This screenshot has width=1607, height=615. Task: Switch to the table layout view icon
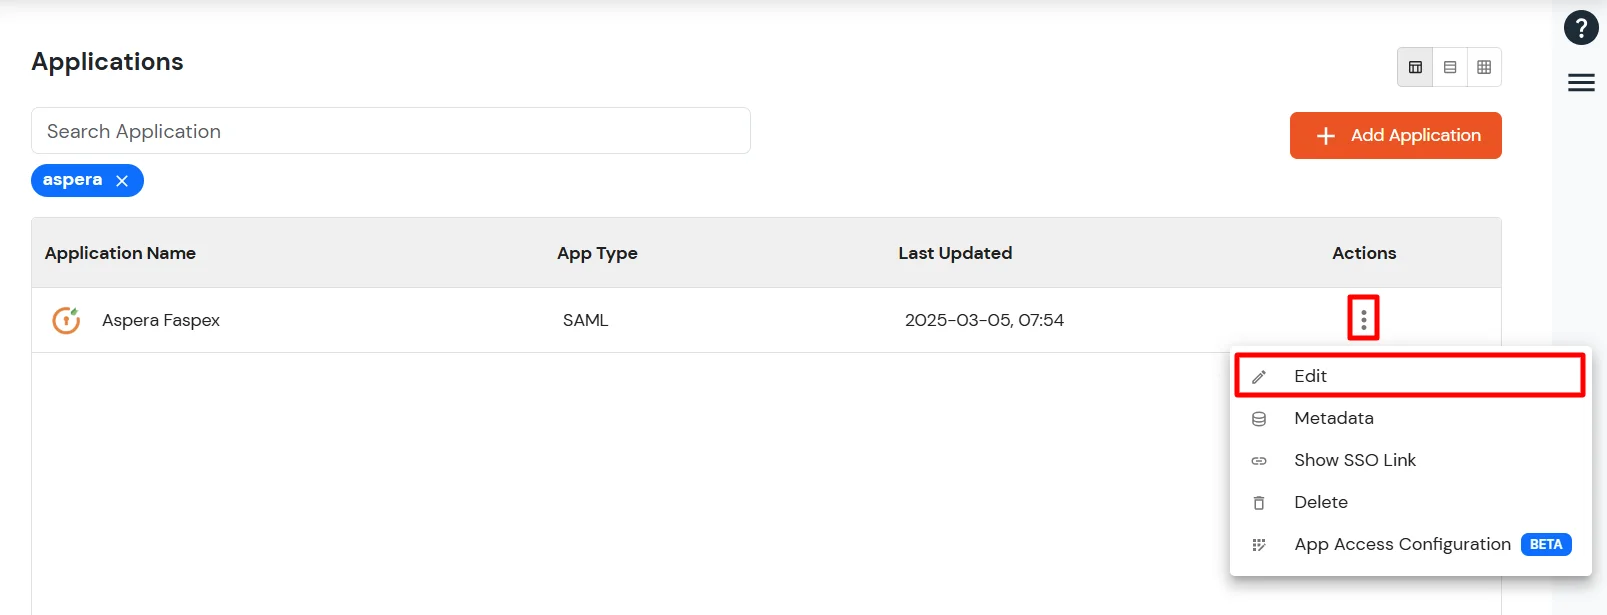(1415, 67)
